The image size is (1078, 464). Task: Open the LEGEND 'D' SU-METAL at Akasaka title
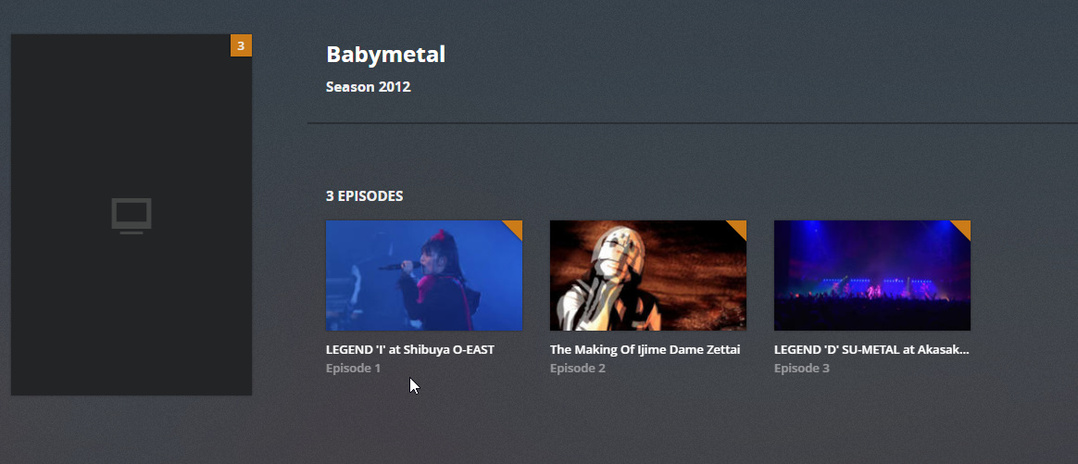pyautogui.click(x=872, y=350)
